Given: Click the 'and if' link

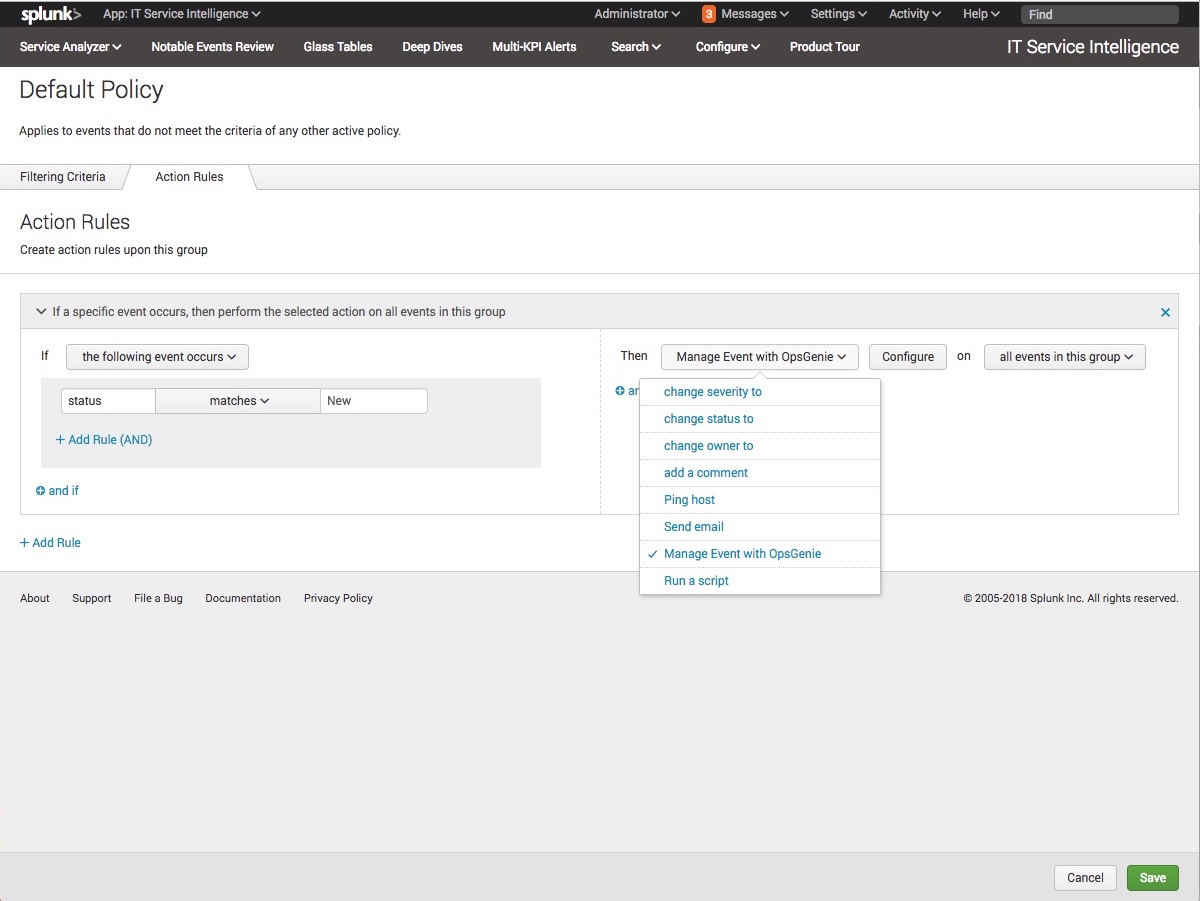Looking at the screenshot, I should pos(57,491).
